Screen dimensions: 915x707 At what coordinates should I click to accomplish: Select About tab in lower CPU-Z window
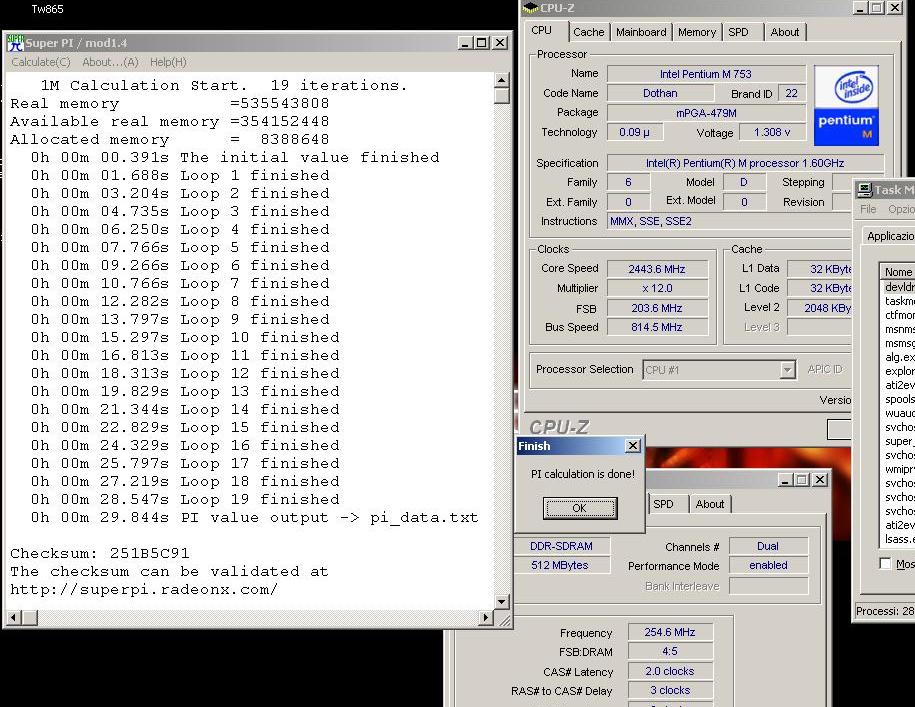(710, 504)
